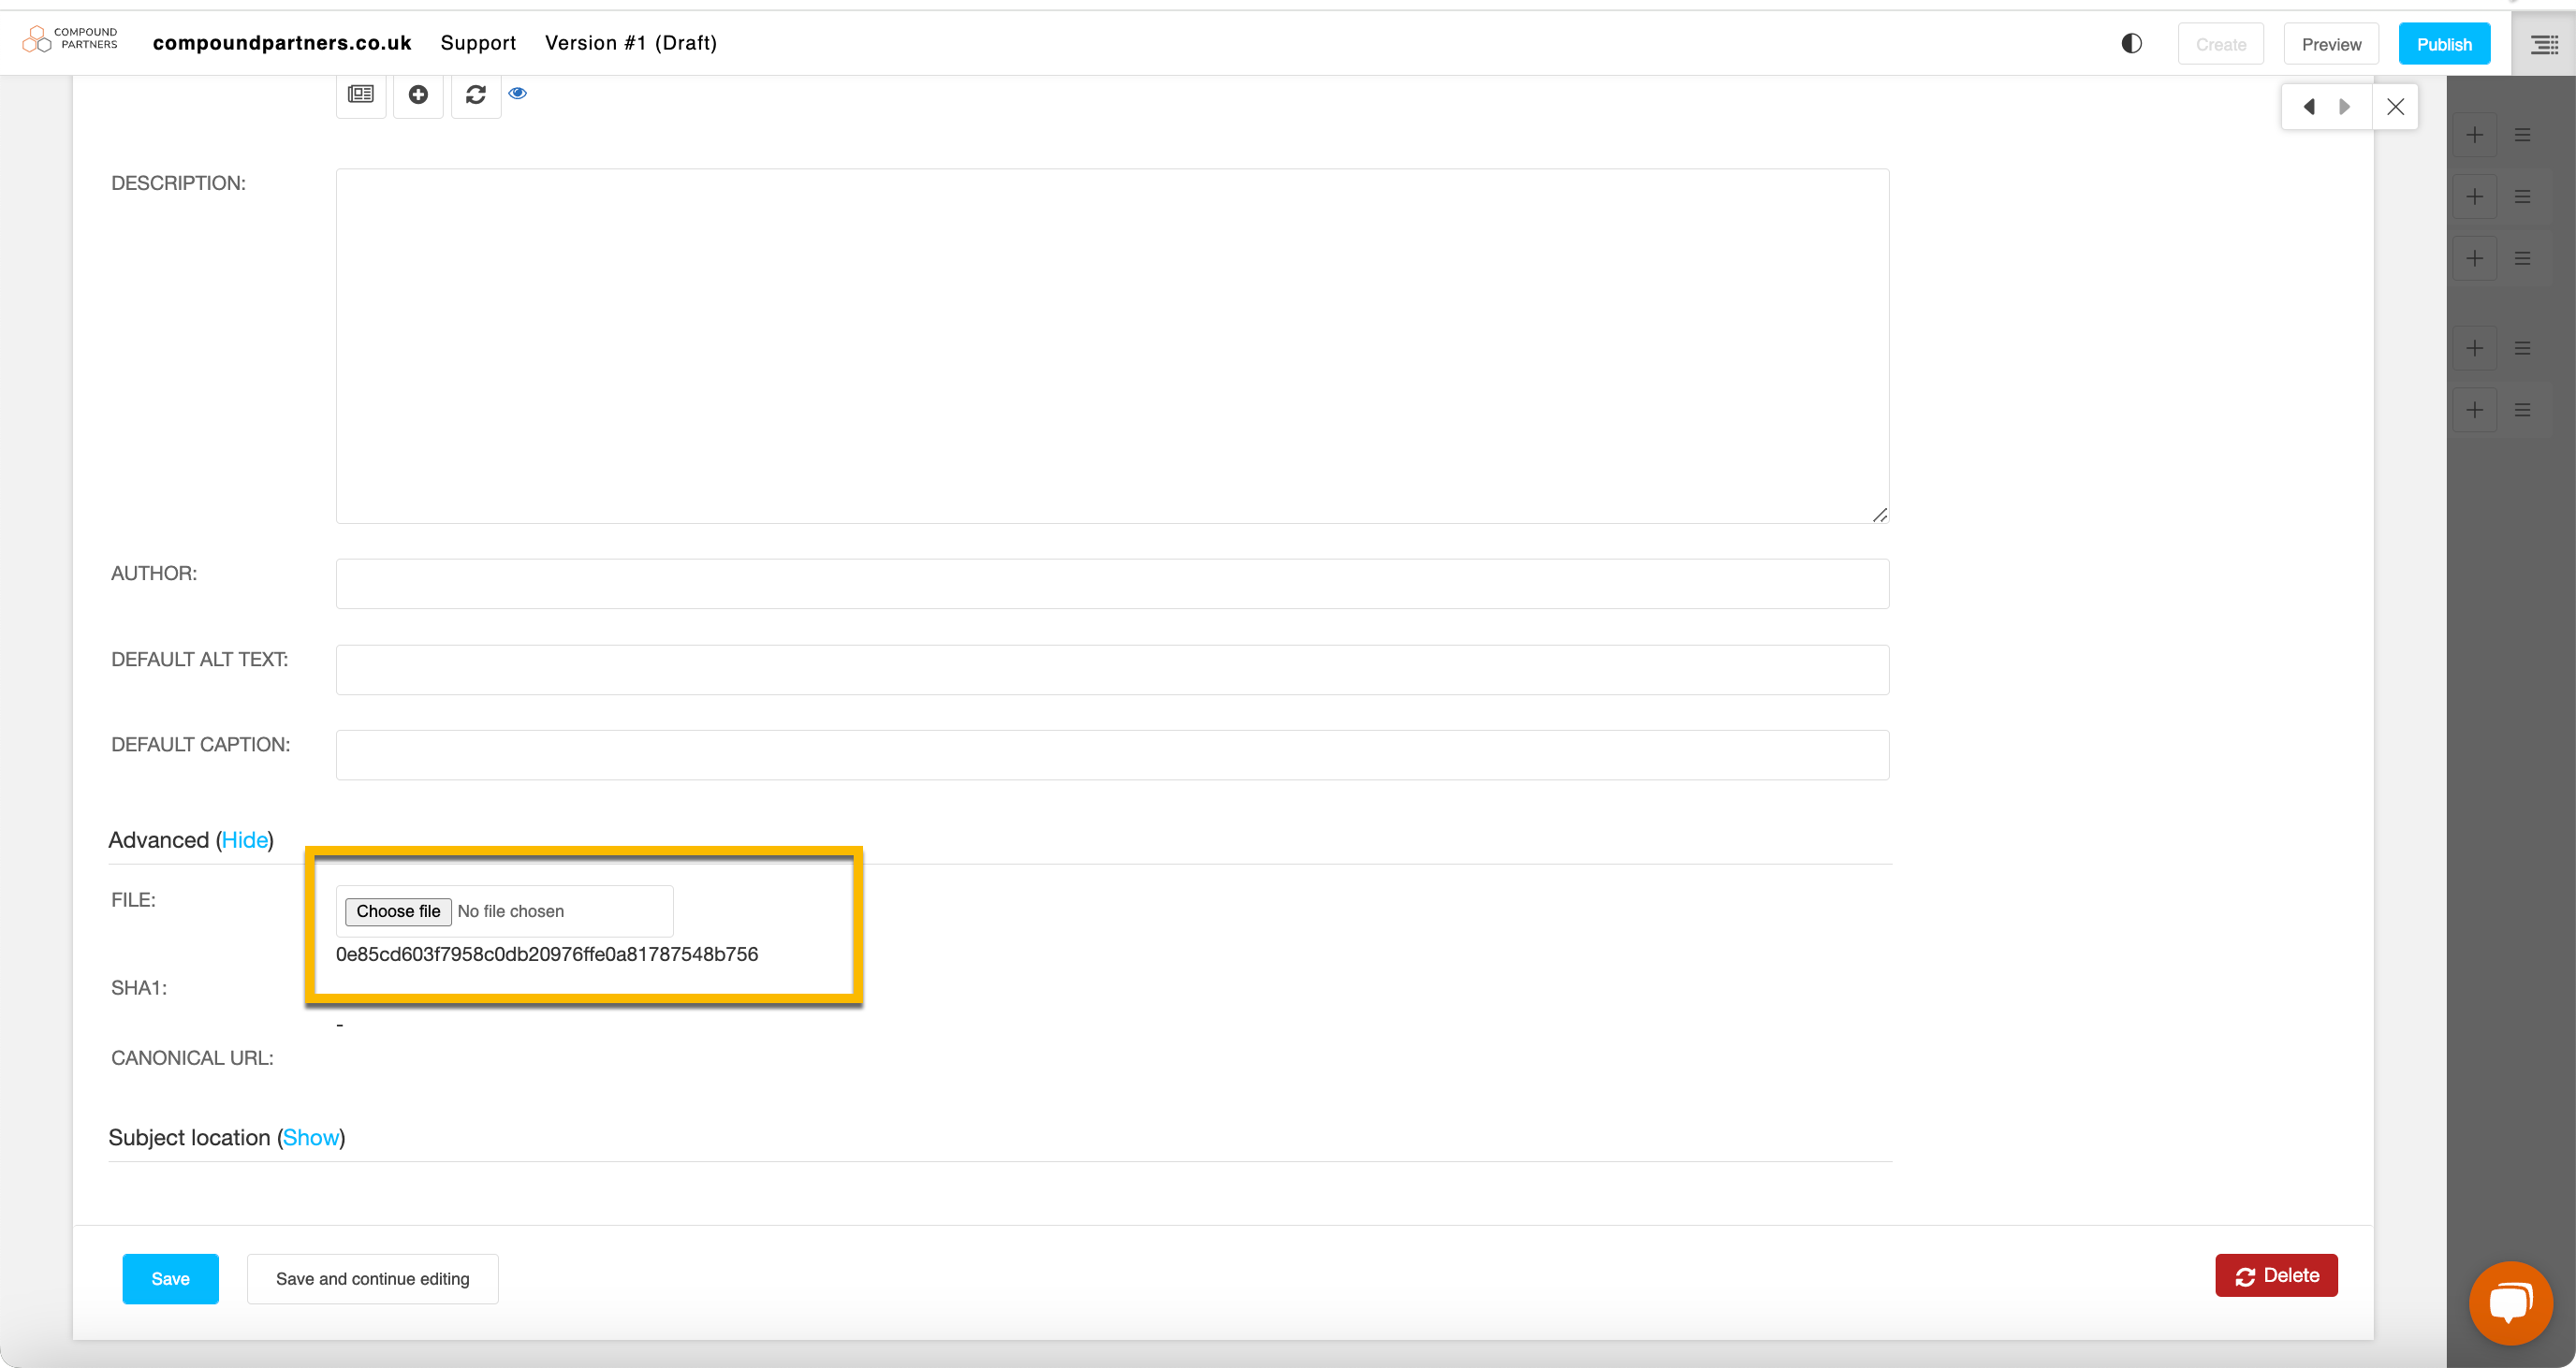Click the fourth plus icon in sidebar

tap(2474, 349)
